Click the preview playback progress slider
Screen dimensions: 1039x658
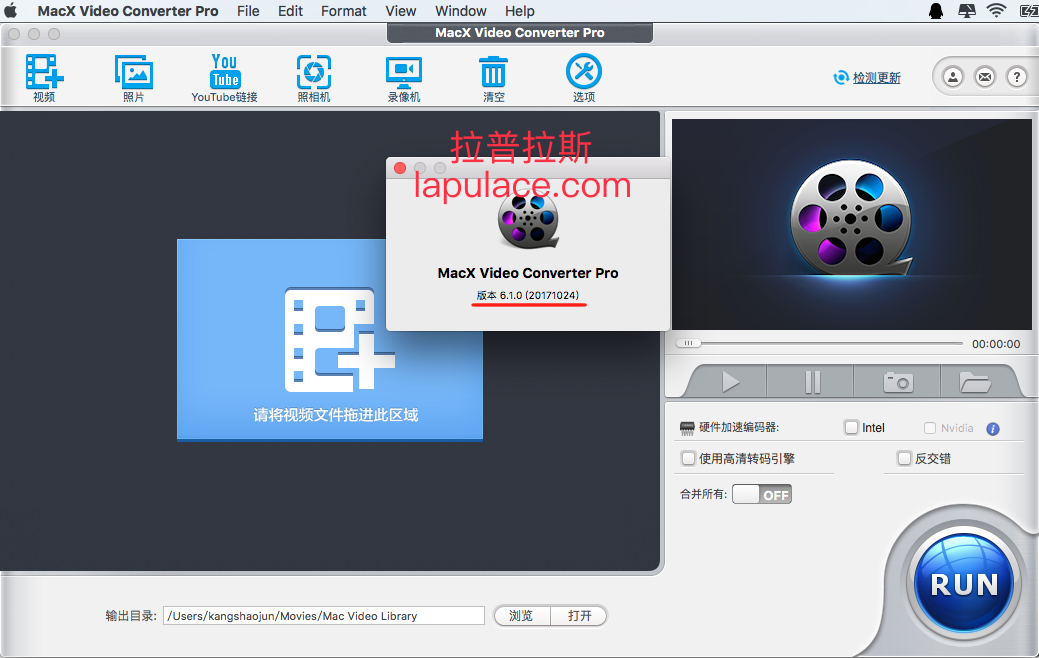(819, 343)
